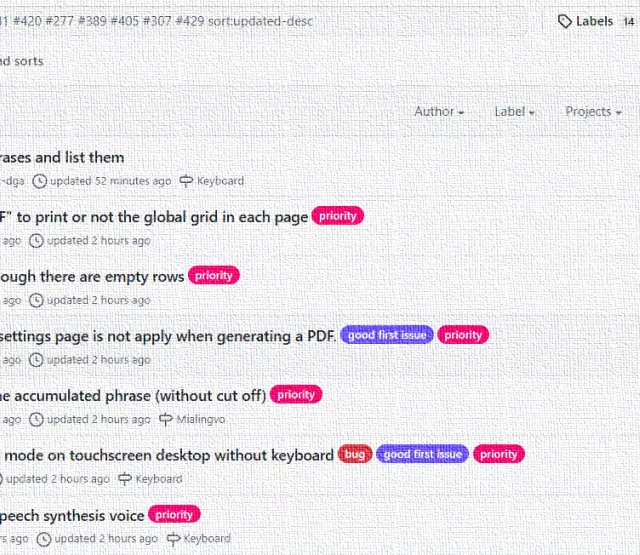Click milestone icon beside Keyboard in the 52 minutes row
This screenshot has height=555, width=640.
tap(186, 181)
